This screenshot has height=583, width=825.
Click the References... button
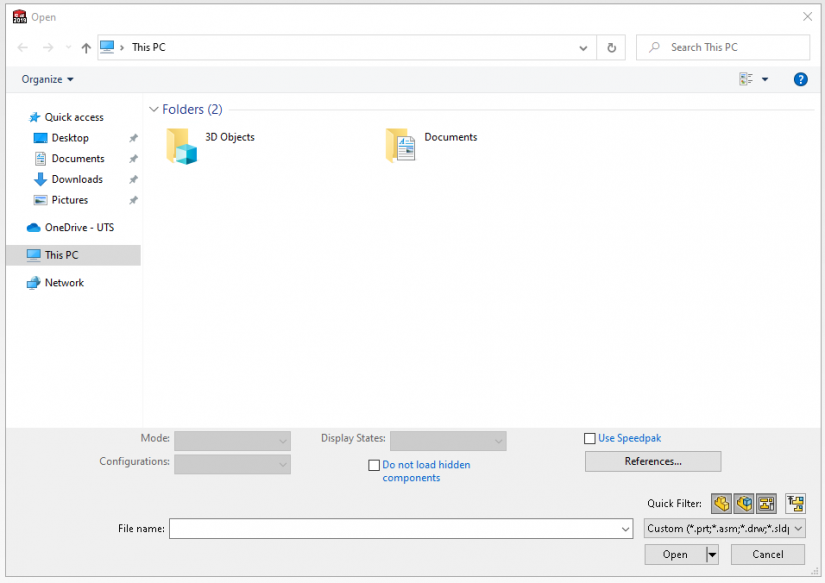coord(653,461)
